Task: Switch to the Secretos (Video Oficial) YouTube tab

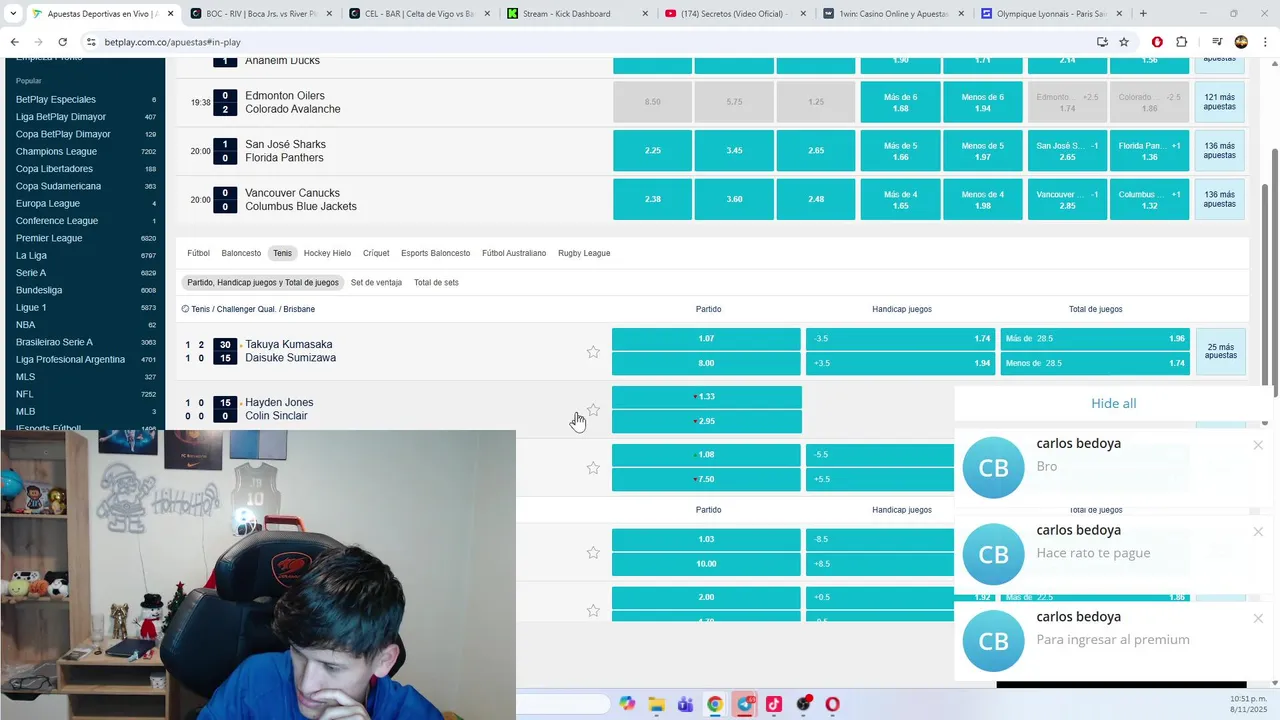Action: [735, 14]
